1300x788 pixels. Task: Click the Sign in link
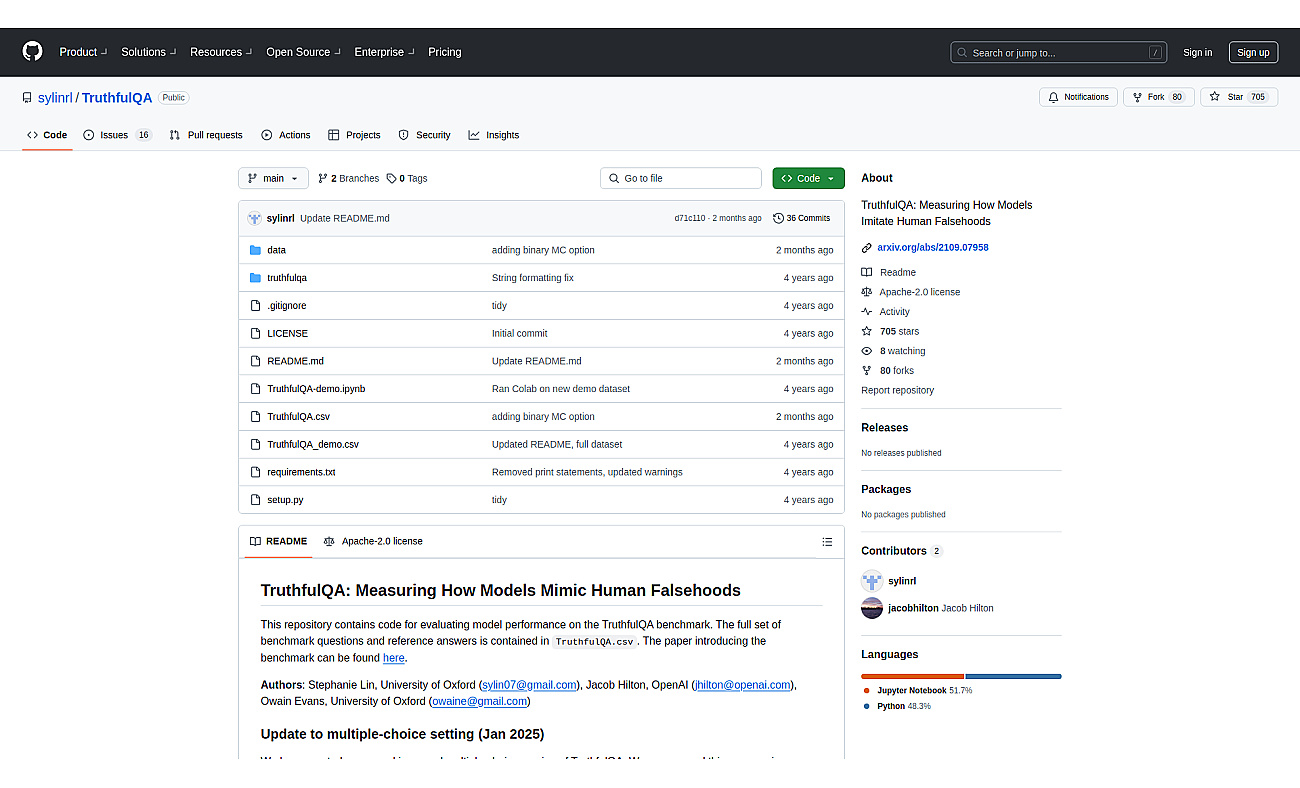(1197, 53)
